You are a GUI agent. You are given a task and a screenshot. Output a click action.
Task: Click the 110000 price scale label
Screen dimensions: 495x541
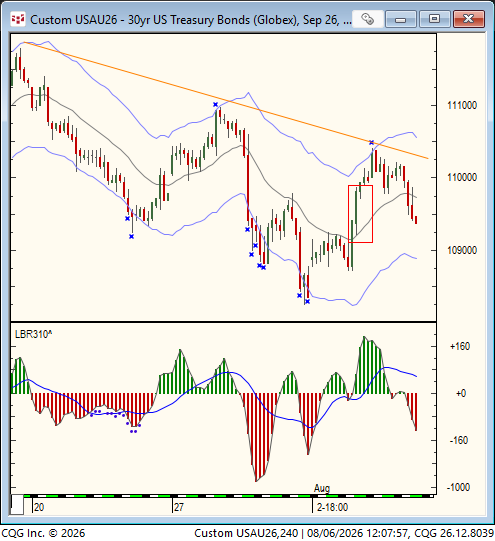click(x=462, y=177)
